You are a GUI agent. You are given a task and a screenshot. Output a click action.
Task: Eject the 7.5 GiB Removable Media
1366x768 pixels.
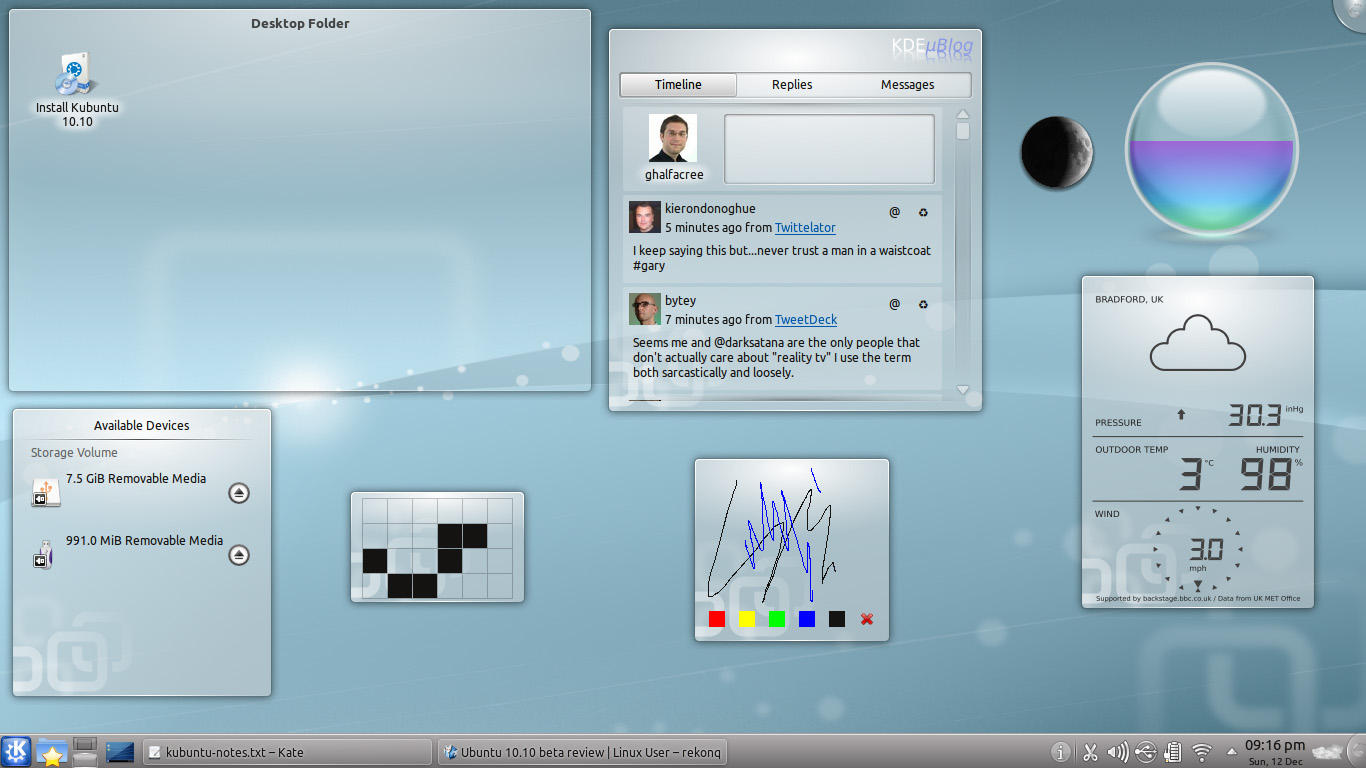(239, 493)
